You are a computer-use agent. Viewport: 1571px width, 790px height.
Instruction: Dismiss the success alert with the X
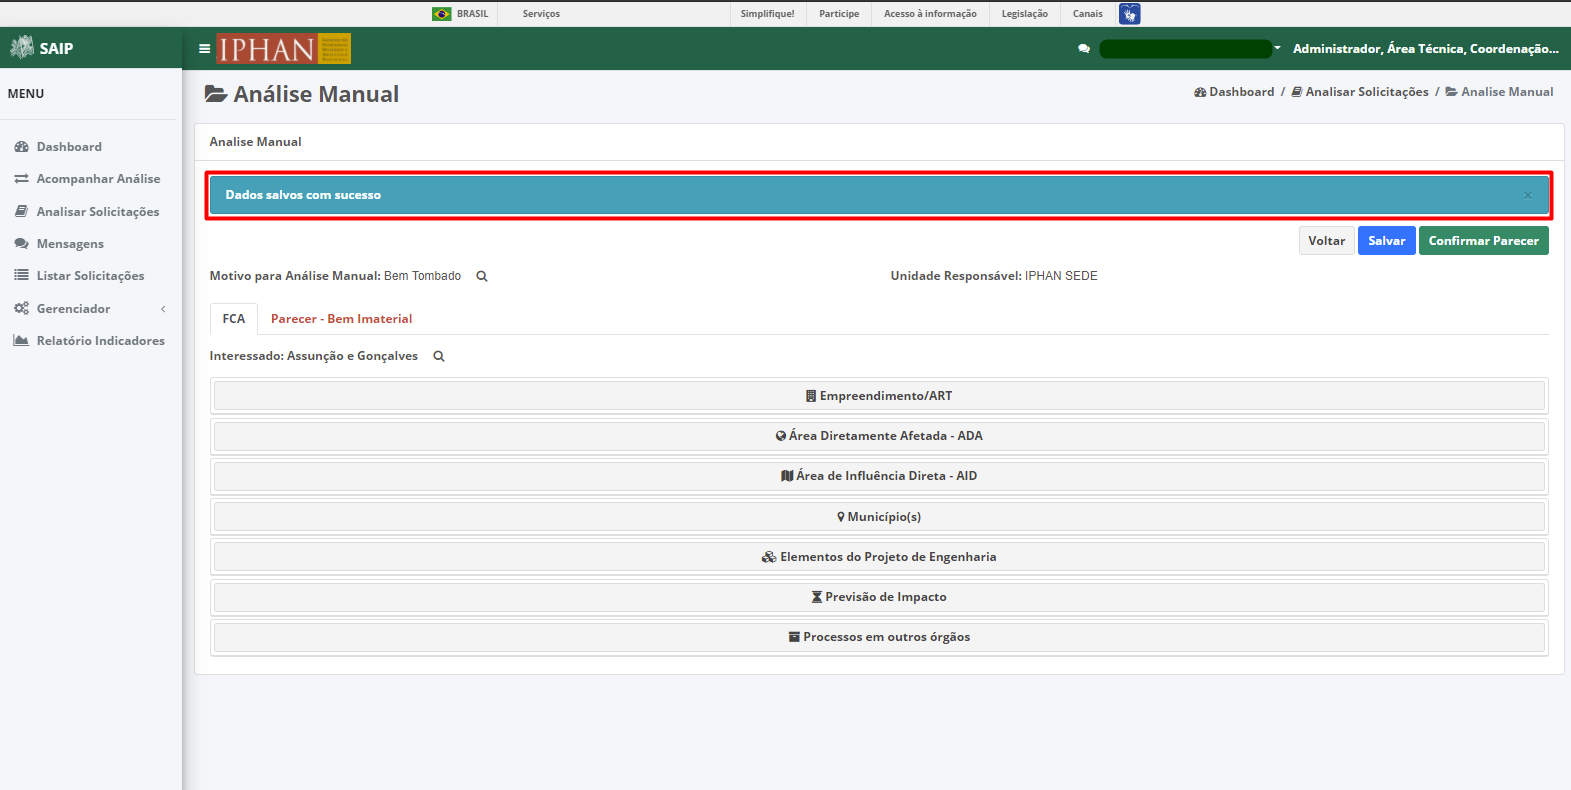tap(1528, 195)
